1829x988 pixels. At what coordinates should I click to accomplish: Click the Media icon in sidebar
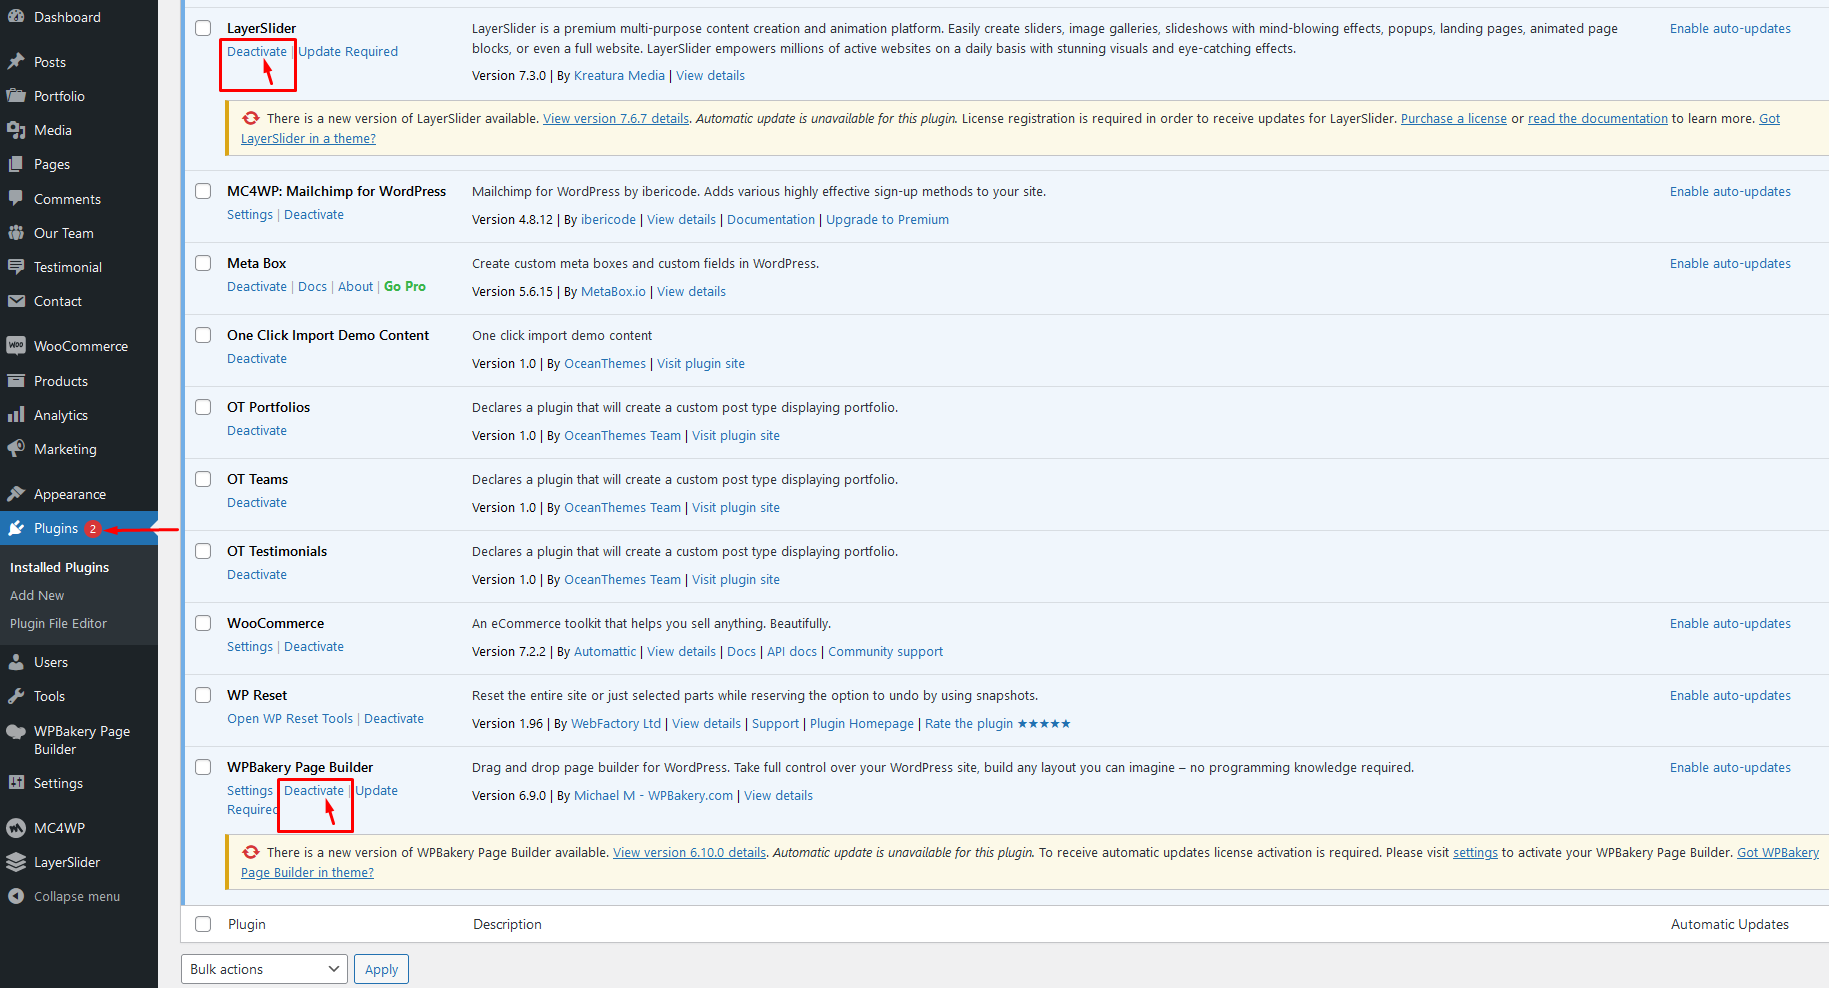(x=16, y=130)
